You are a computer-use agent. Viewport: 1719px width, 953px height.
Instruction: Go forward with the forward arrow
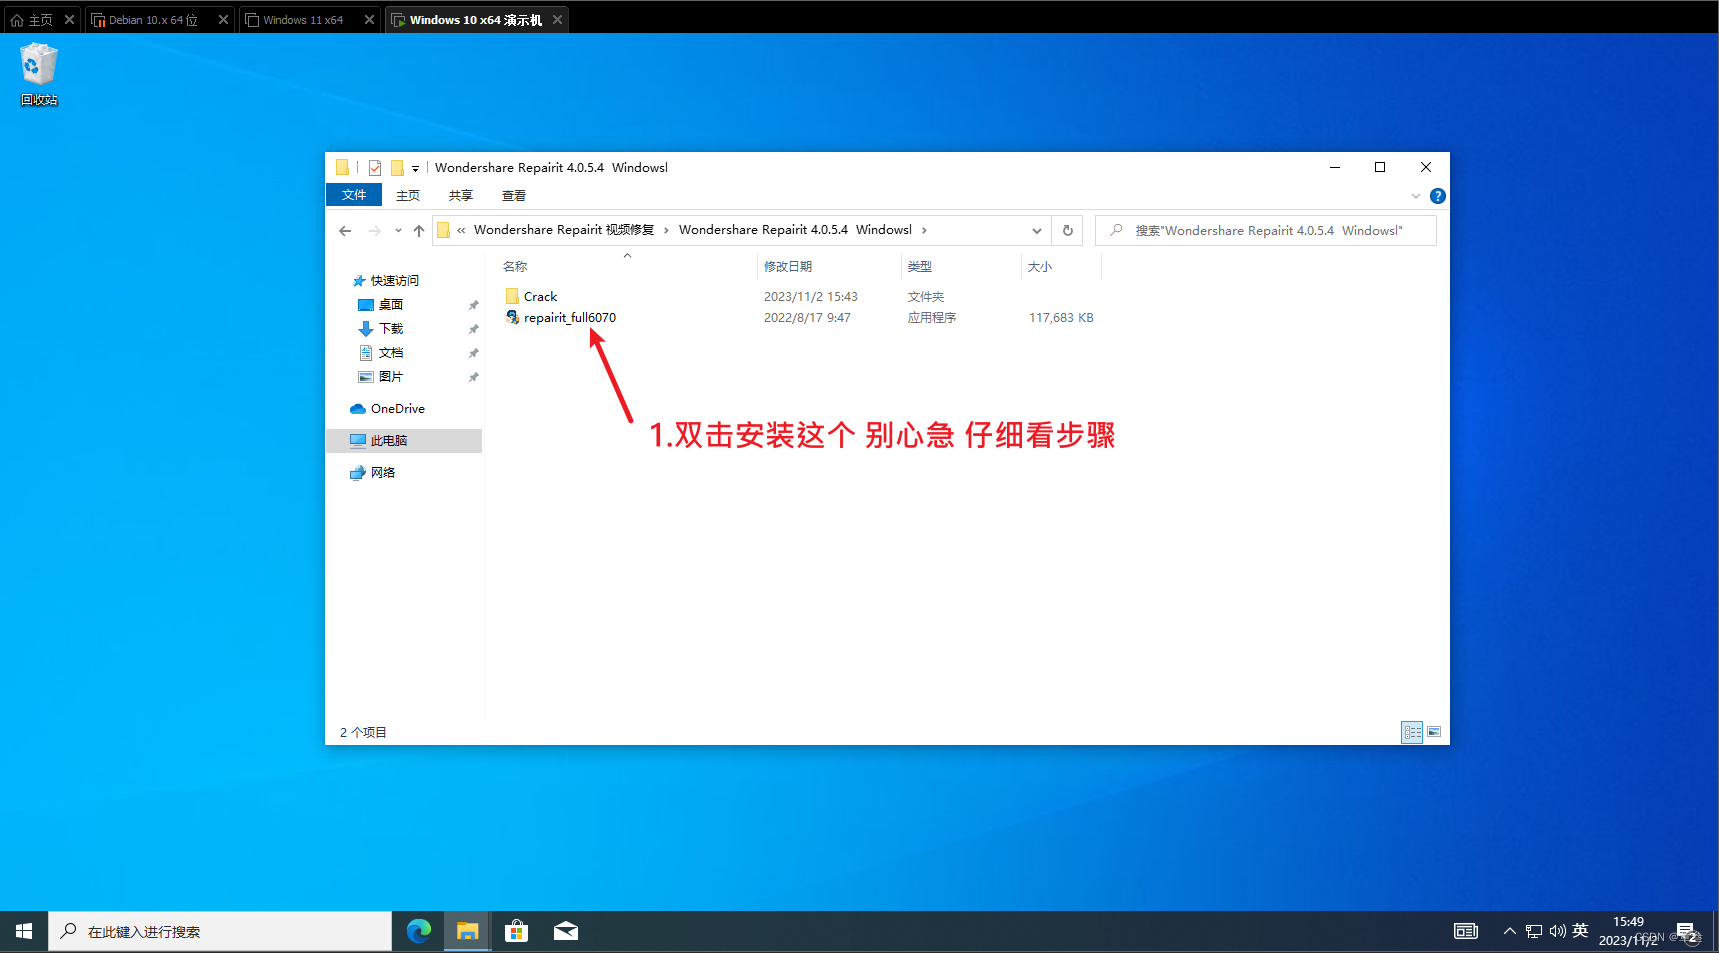click(375, 231)
